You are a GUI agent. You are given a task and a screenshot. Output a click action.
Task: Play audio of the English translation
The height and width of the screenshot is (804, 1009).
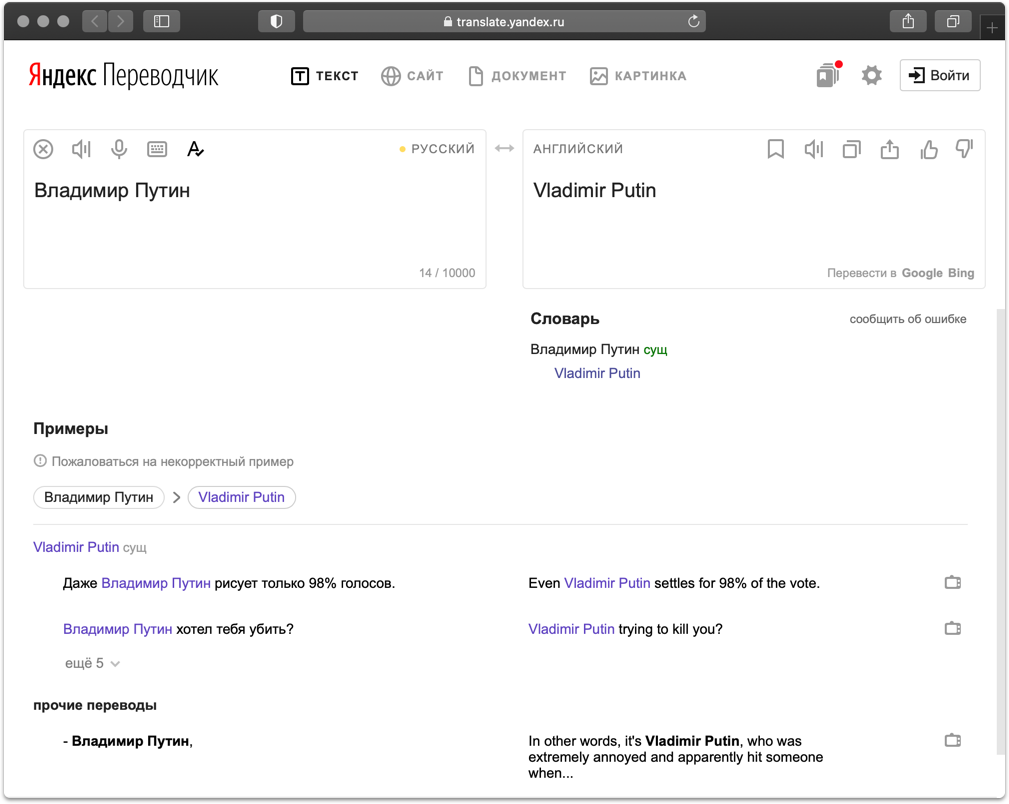coord(814,149)
